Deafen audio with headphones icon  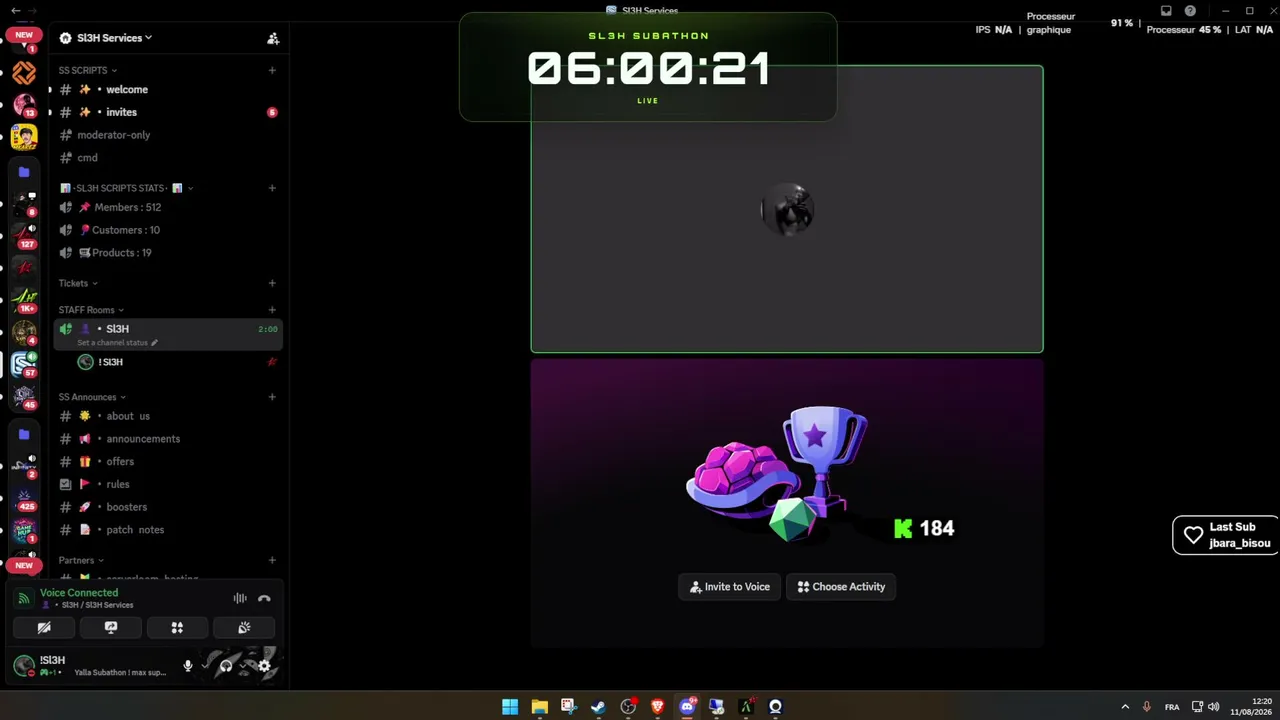click(226, 666)
